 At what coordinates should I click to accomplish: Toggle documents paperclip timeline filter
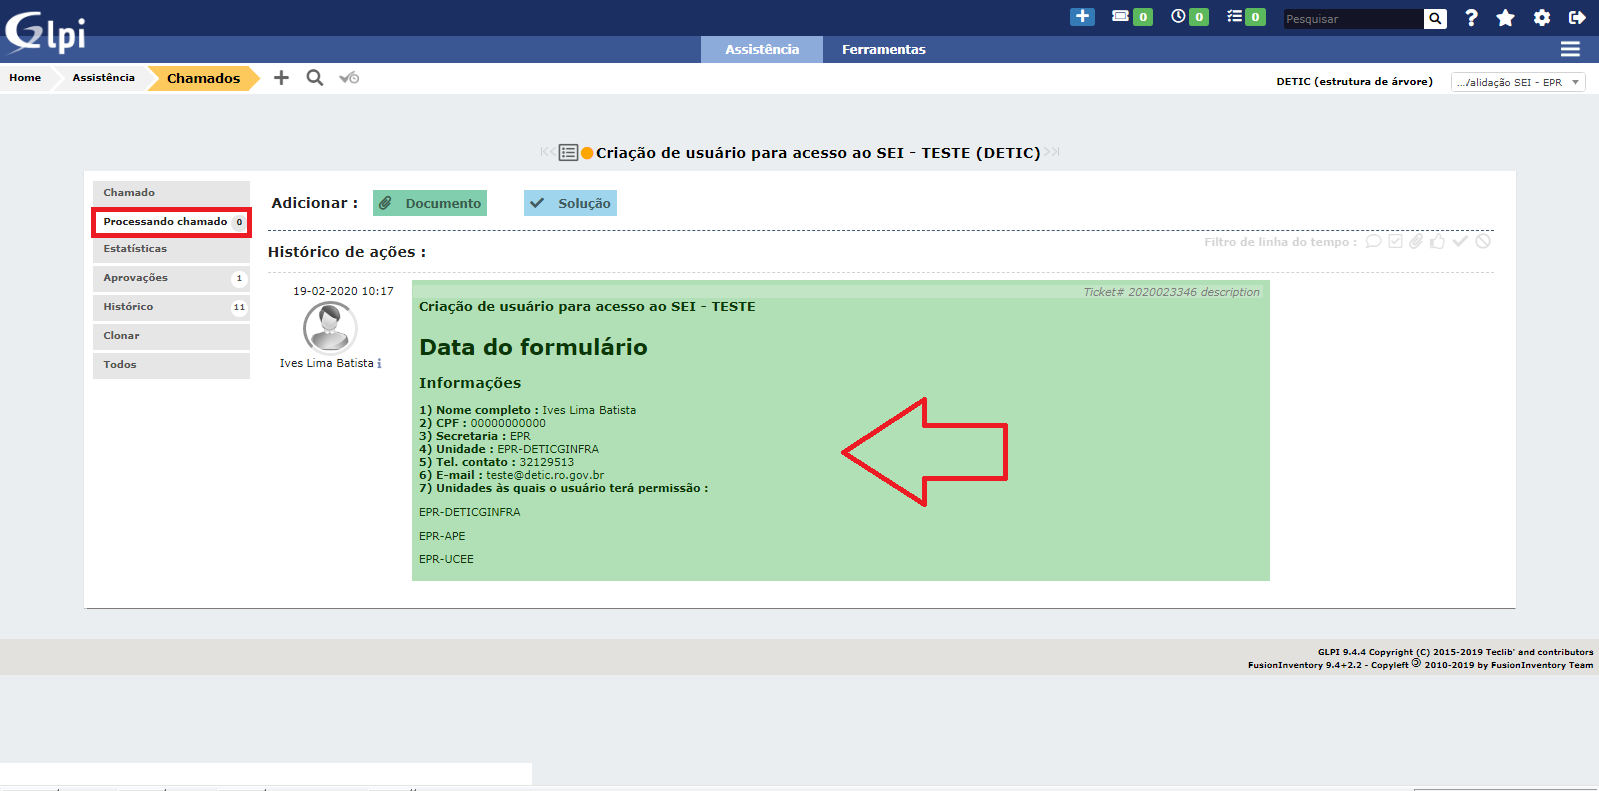coord(1416,242)
